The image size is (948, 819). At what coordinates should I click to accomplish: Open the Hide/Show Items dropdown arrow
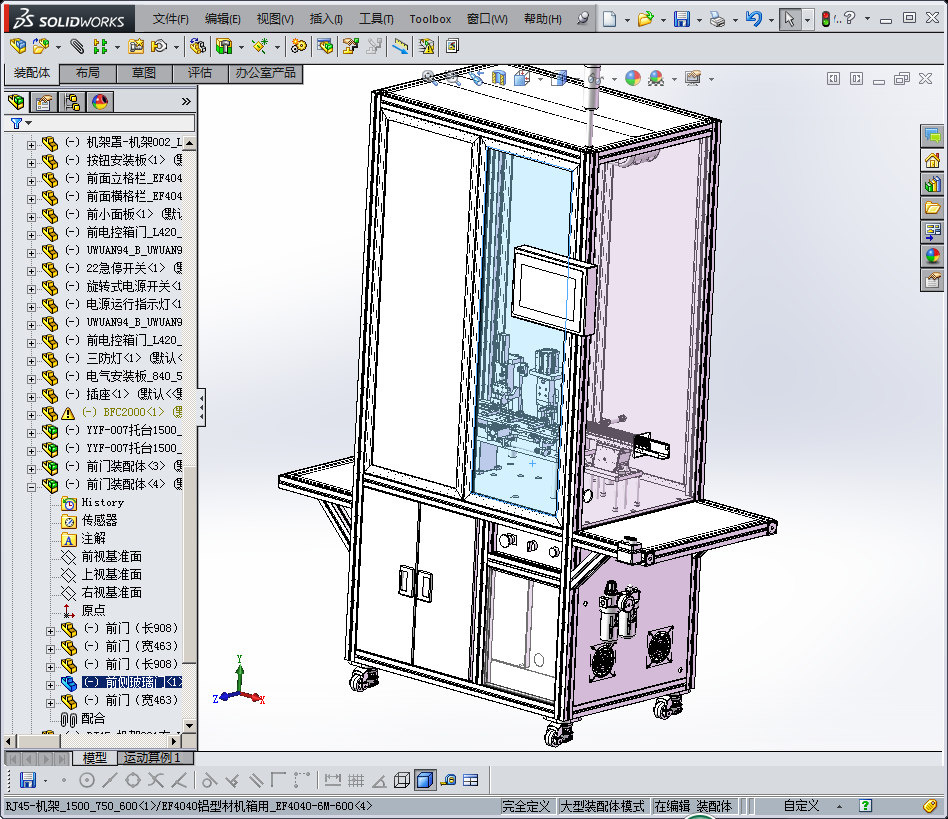(x=614, y=79)
